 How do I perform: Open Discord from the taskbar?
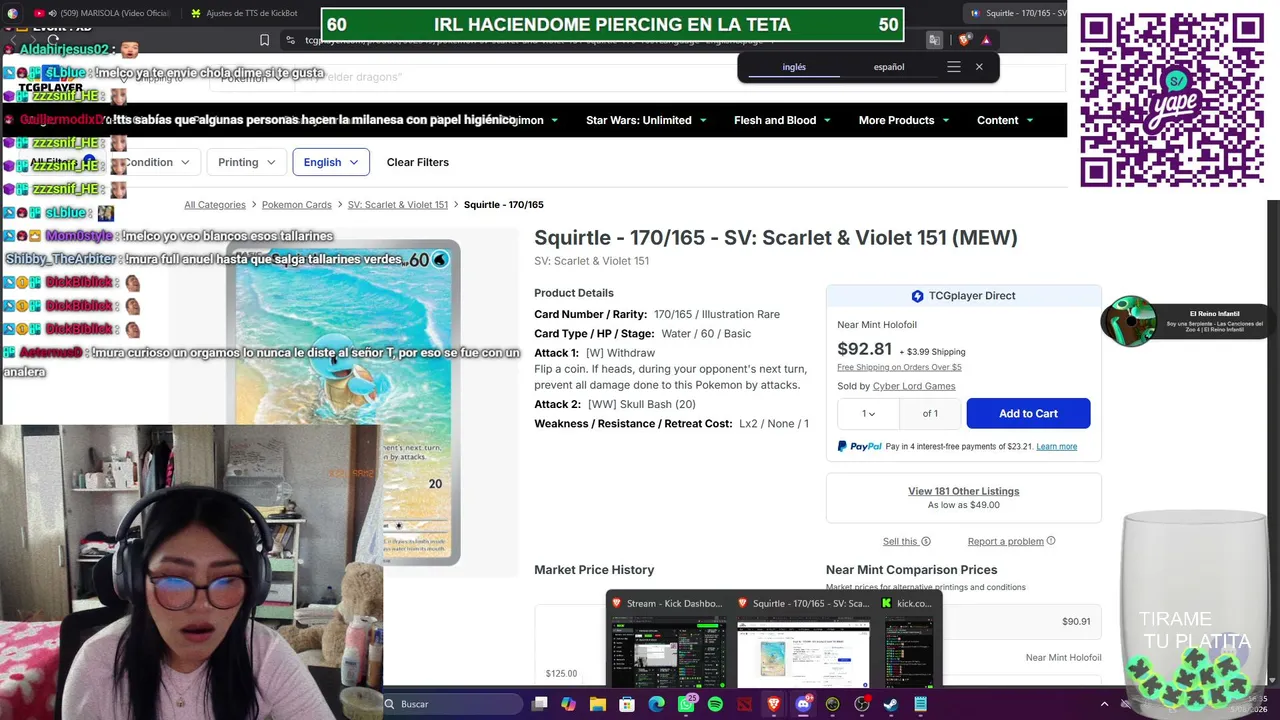pos(803,704)
